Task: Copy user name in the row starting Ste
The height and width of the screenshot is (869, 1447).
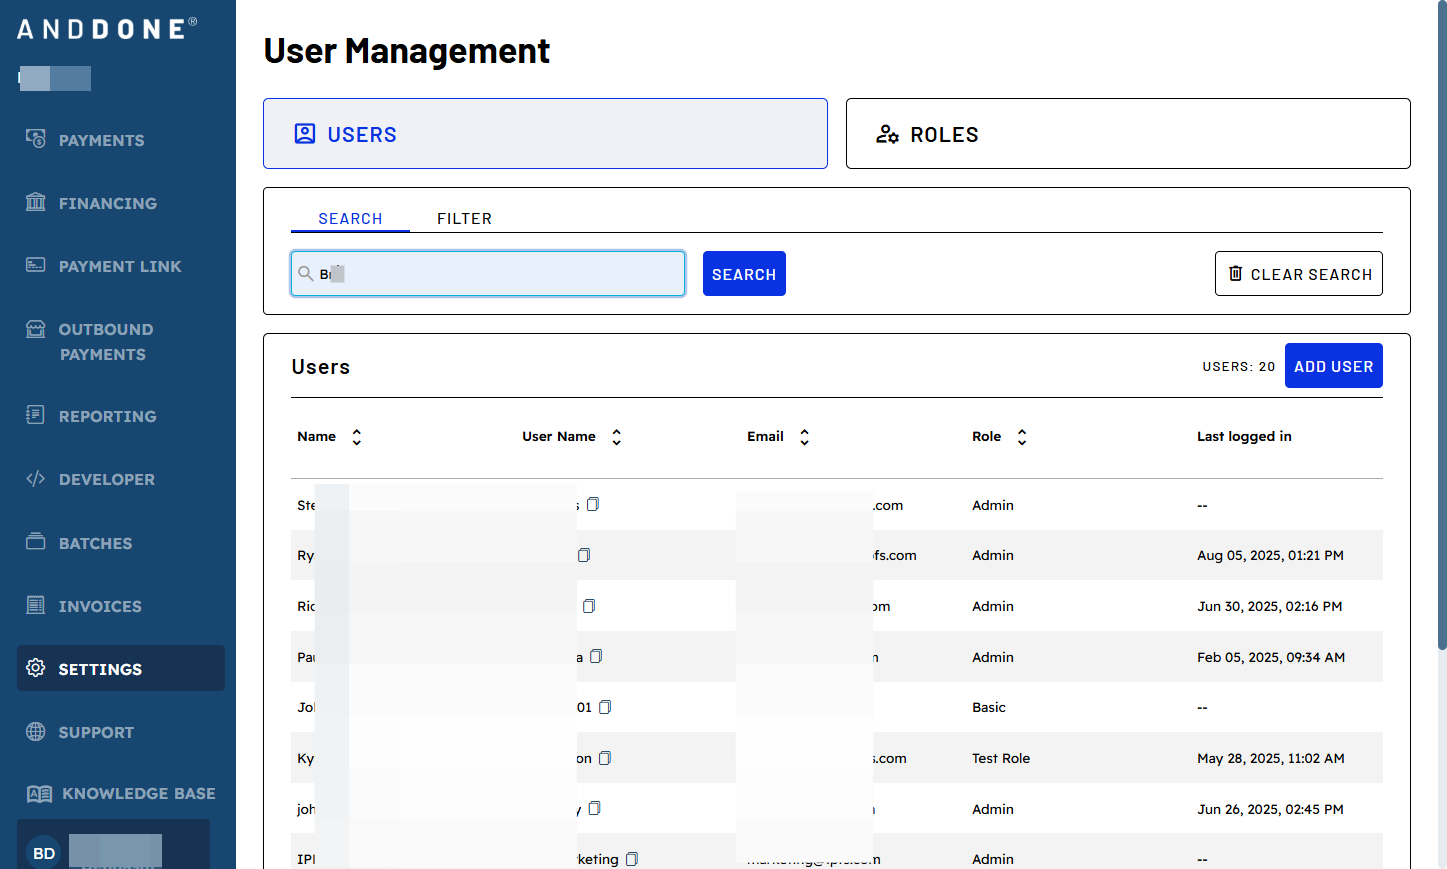Action: pyautogui.click(x=593, y=504)
